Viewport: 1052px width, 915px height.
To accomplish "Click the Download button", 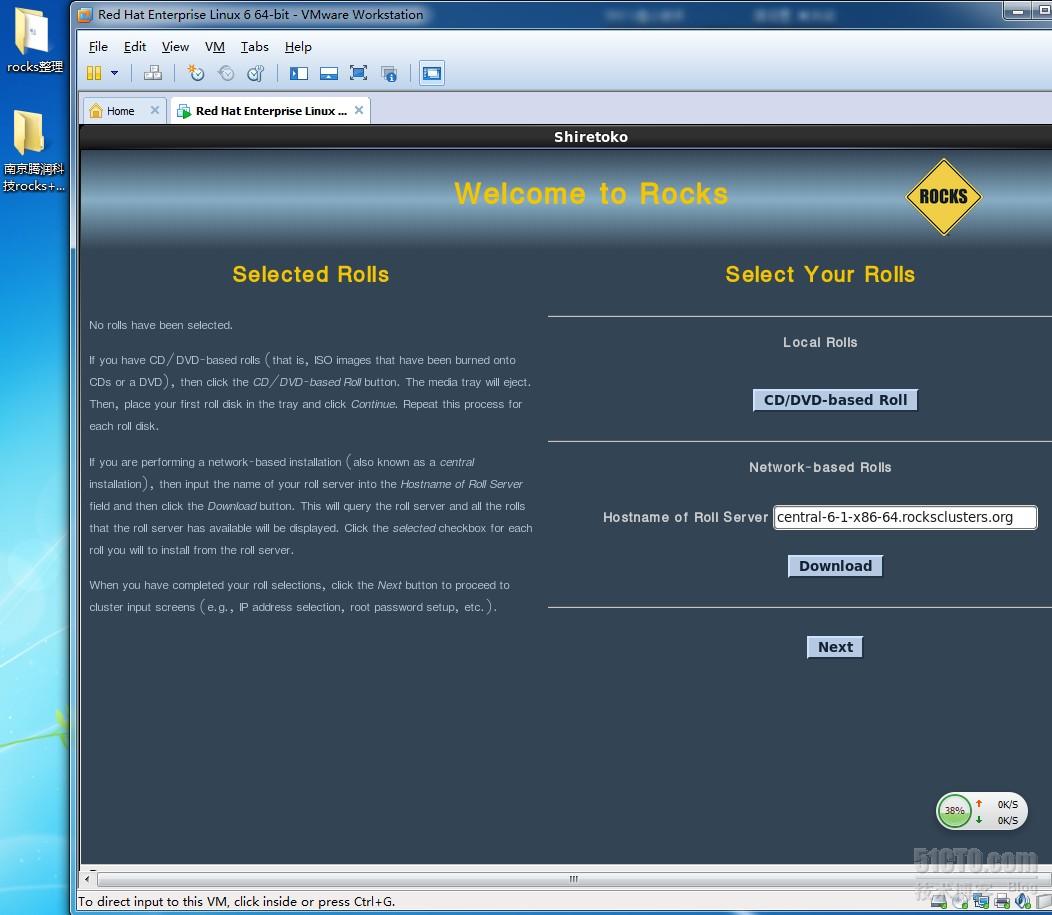I will point(835,566).
